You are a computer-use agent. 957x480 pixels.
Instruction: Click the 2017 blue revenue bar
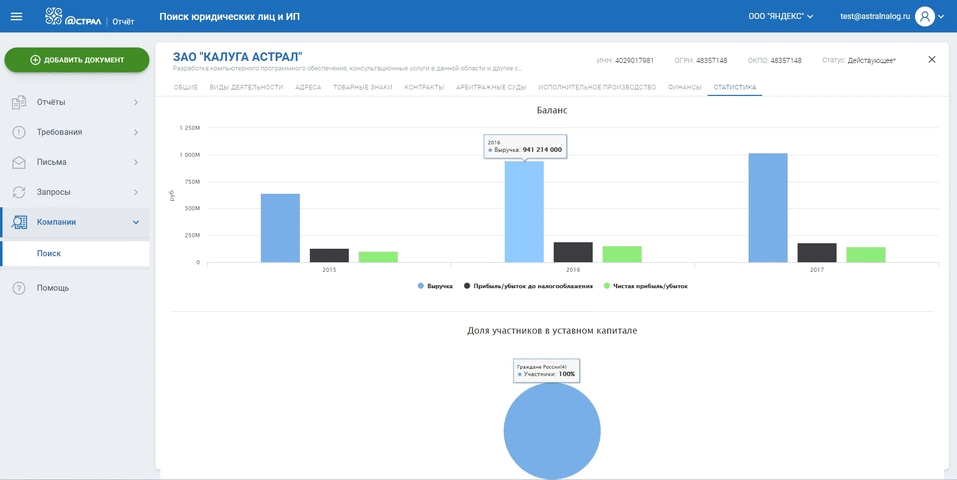point(768,208)
